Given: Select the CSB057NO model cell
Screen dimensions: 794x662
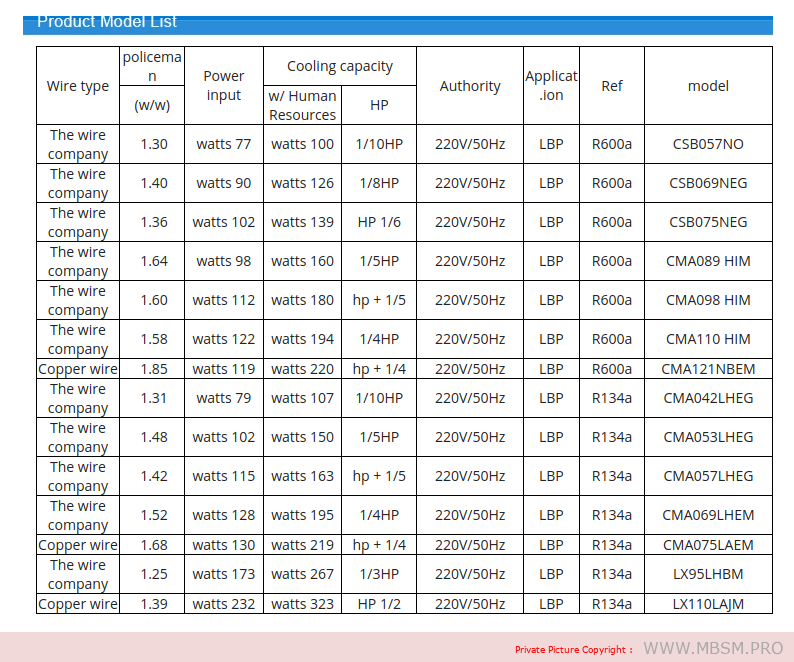Looking at the screenshot, I should [708, 144].
